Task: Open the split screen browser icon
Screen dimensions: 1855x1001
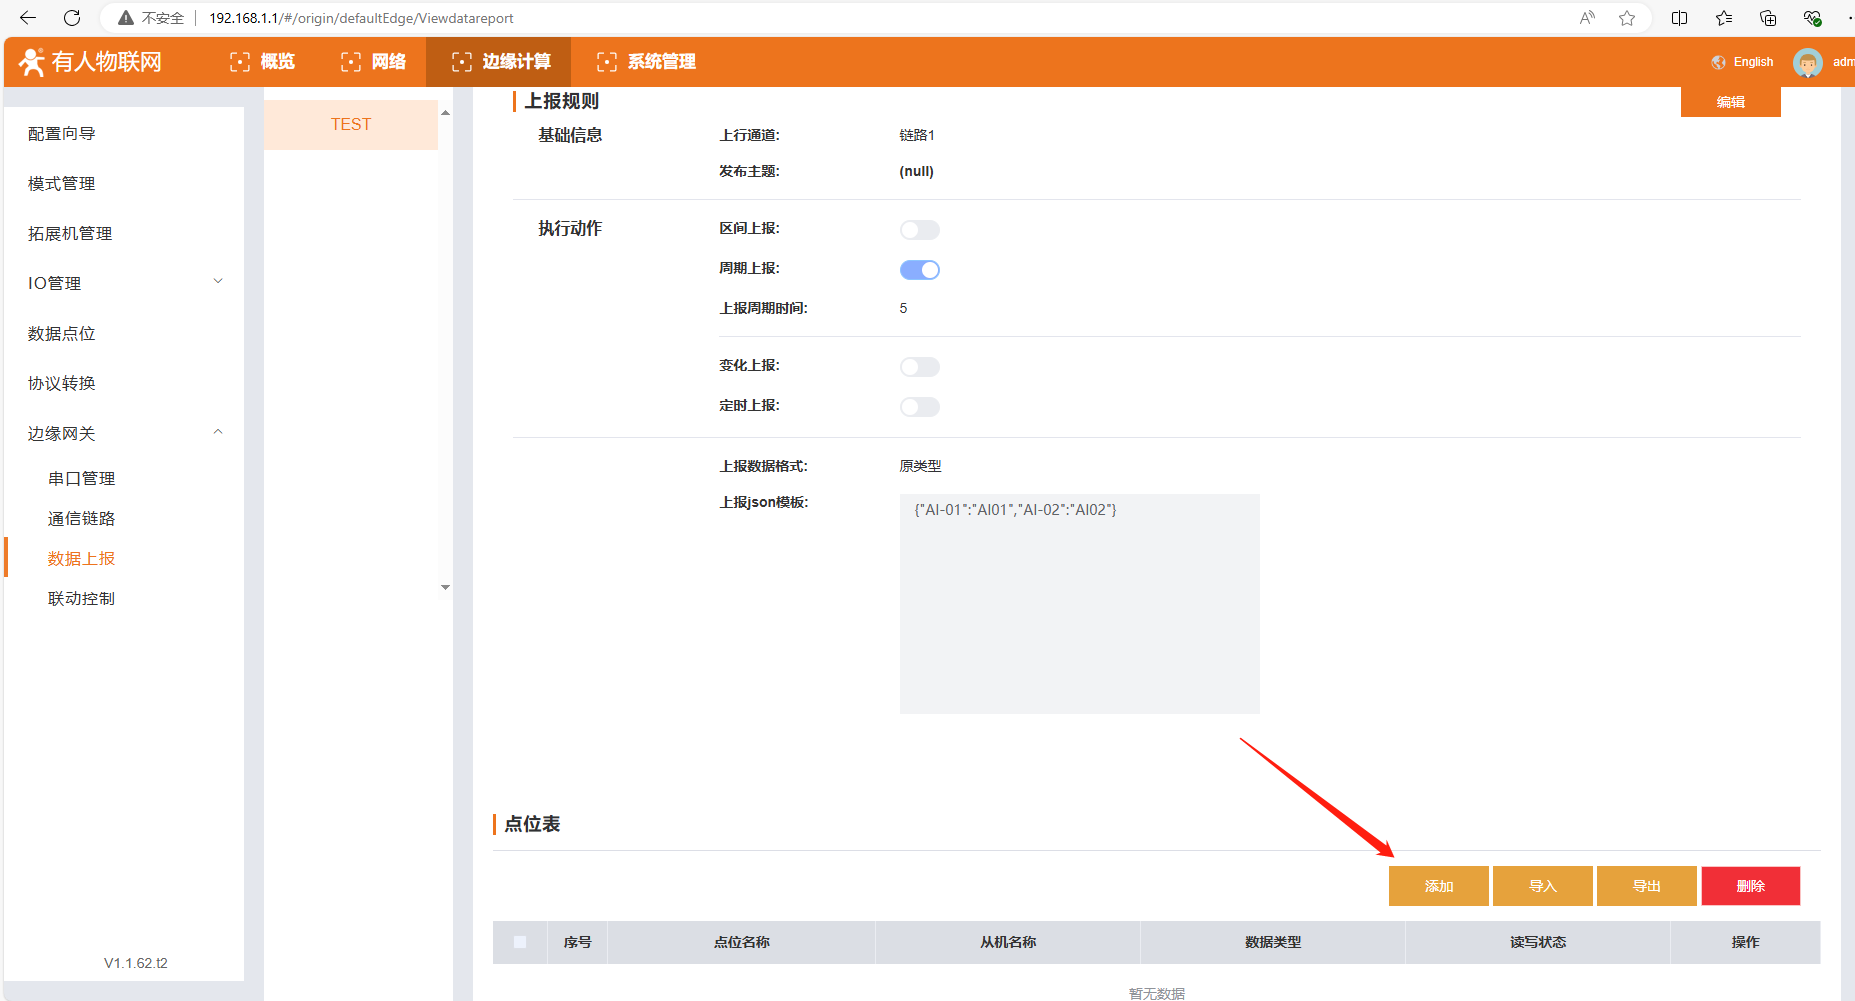Action: [1679, 18]
